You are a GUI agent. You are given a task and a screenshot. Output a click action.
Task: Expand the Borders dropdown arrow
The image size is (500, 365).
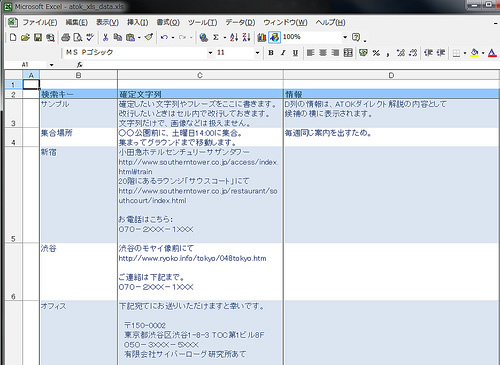(x=465, y=53)
